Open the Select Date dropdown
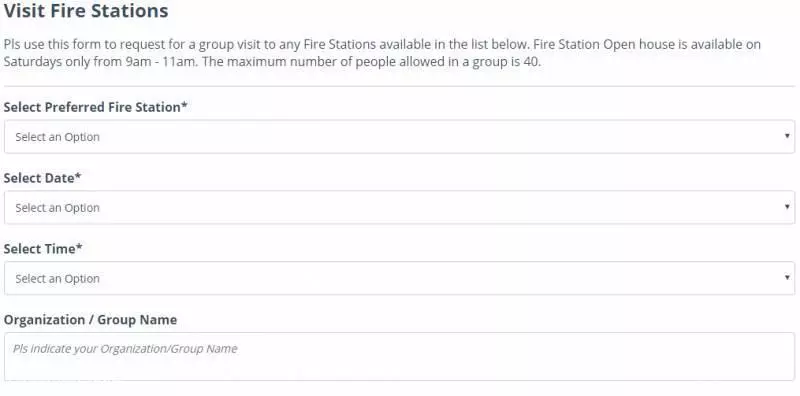 399,208
